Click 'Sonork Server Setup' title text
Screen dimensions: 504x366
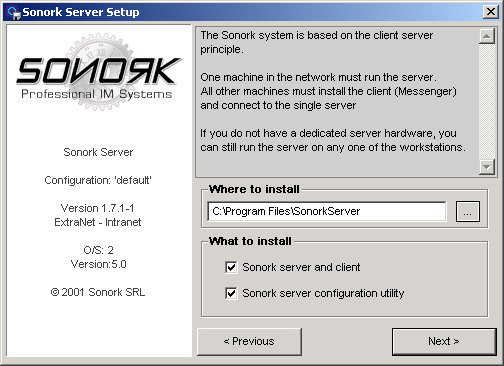pyautogui.click(x=81, y=12)
